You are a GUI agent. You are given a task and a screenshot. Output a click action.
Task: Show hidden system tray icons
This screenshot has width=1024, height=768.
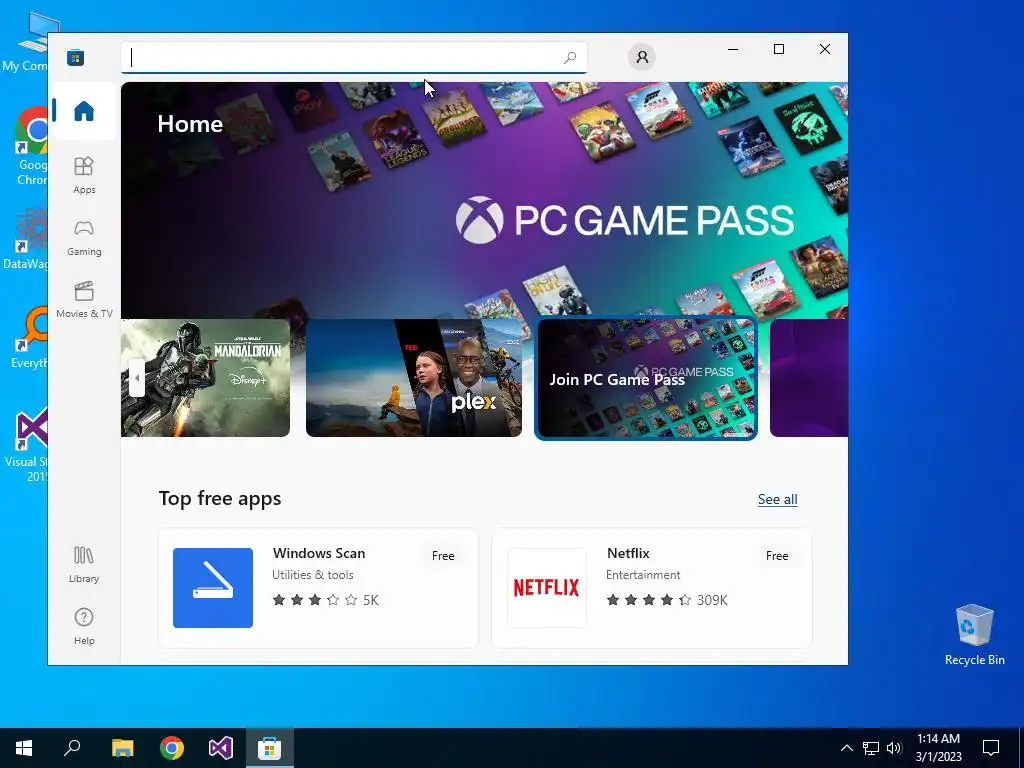coord(846,748)
